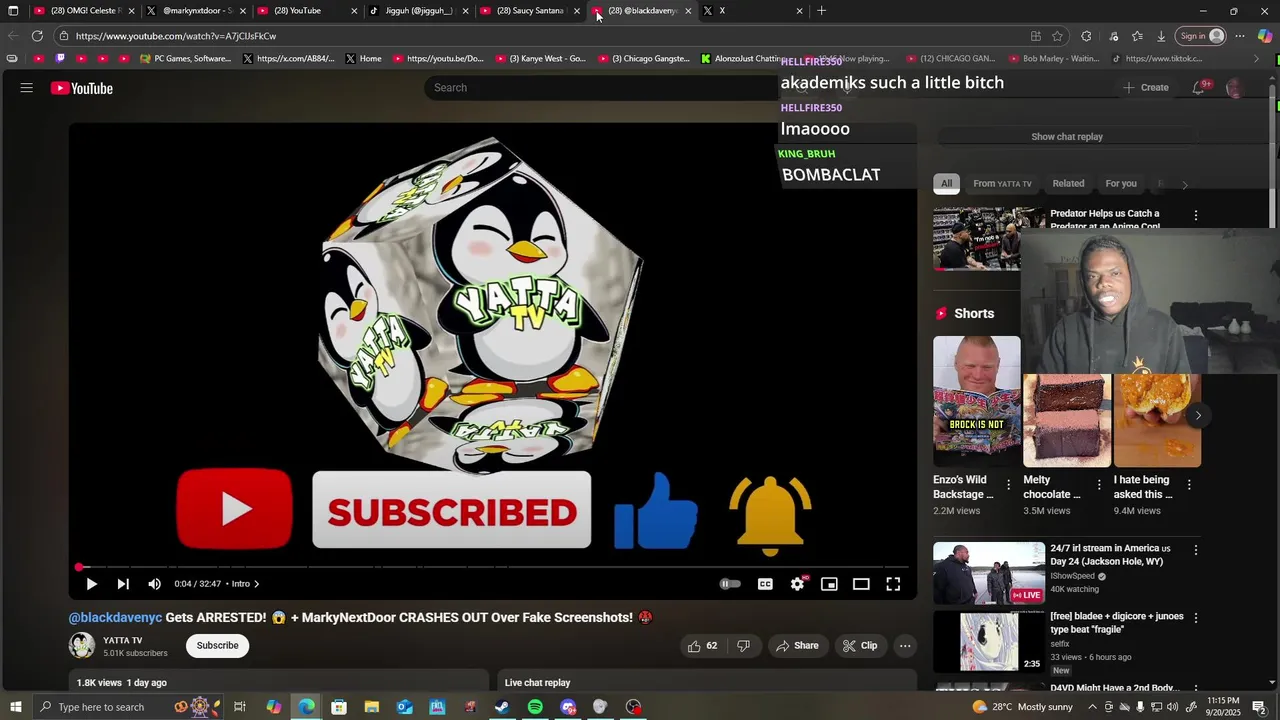Open Predator at Anime Con video thumbnail
This screenshot has height=720, width=1280.
pos(977,239)
